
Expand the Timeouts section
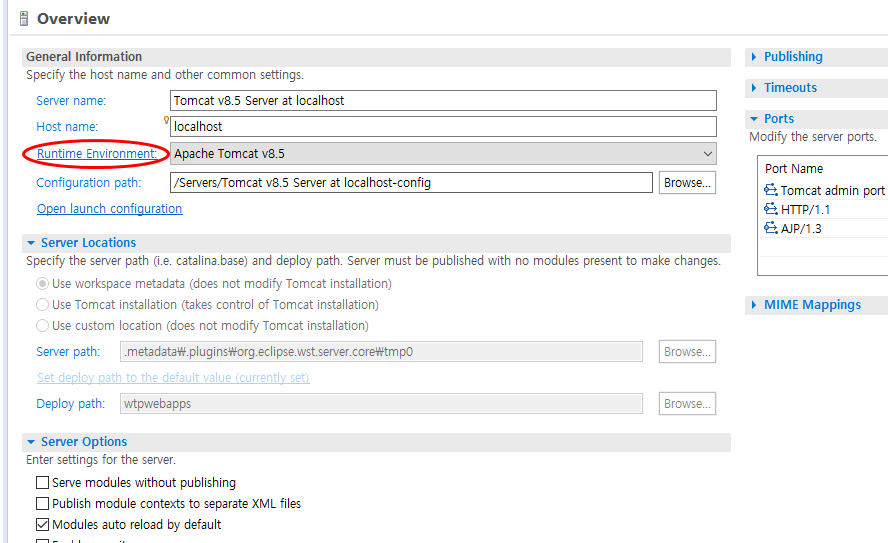[754, 88]
